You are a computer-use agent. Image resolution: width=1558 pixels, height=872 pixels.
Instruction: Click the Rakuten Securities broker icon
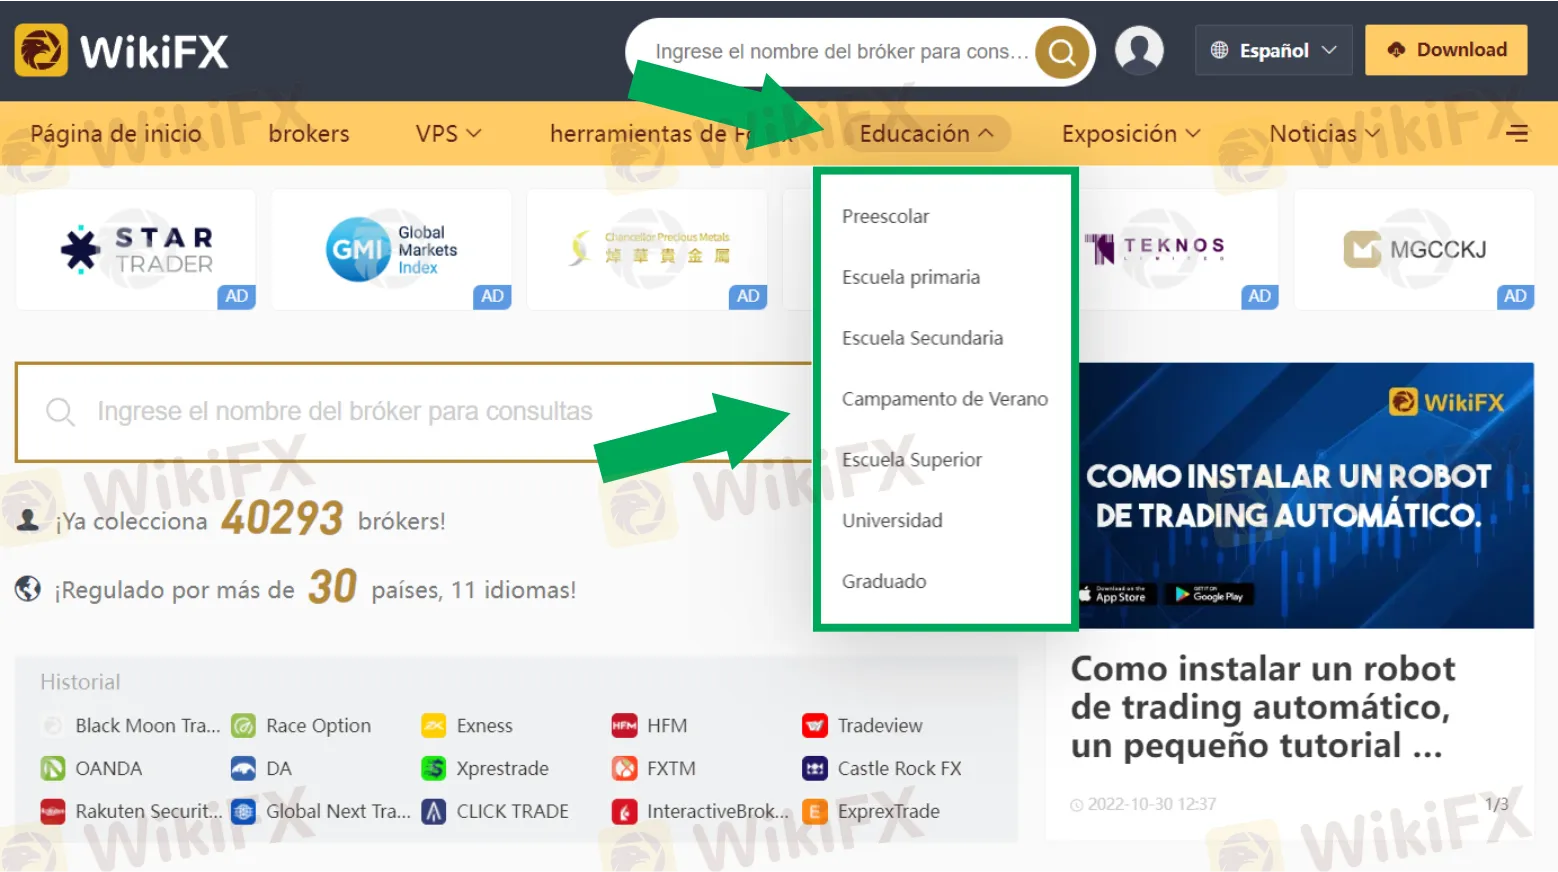pyautogui.click(x=52, y=811)
